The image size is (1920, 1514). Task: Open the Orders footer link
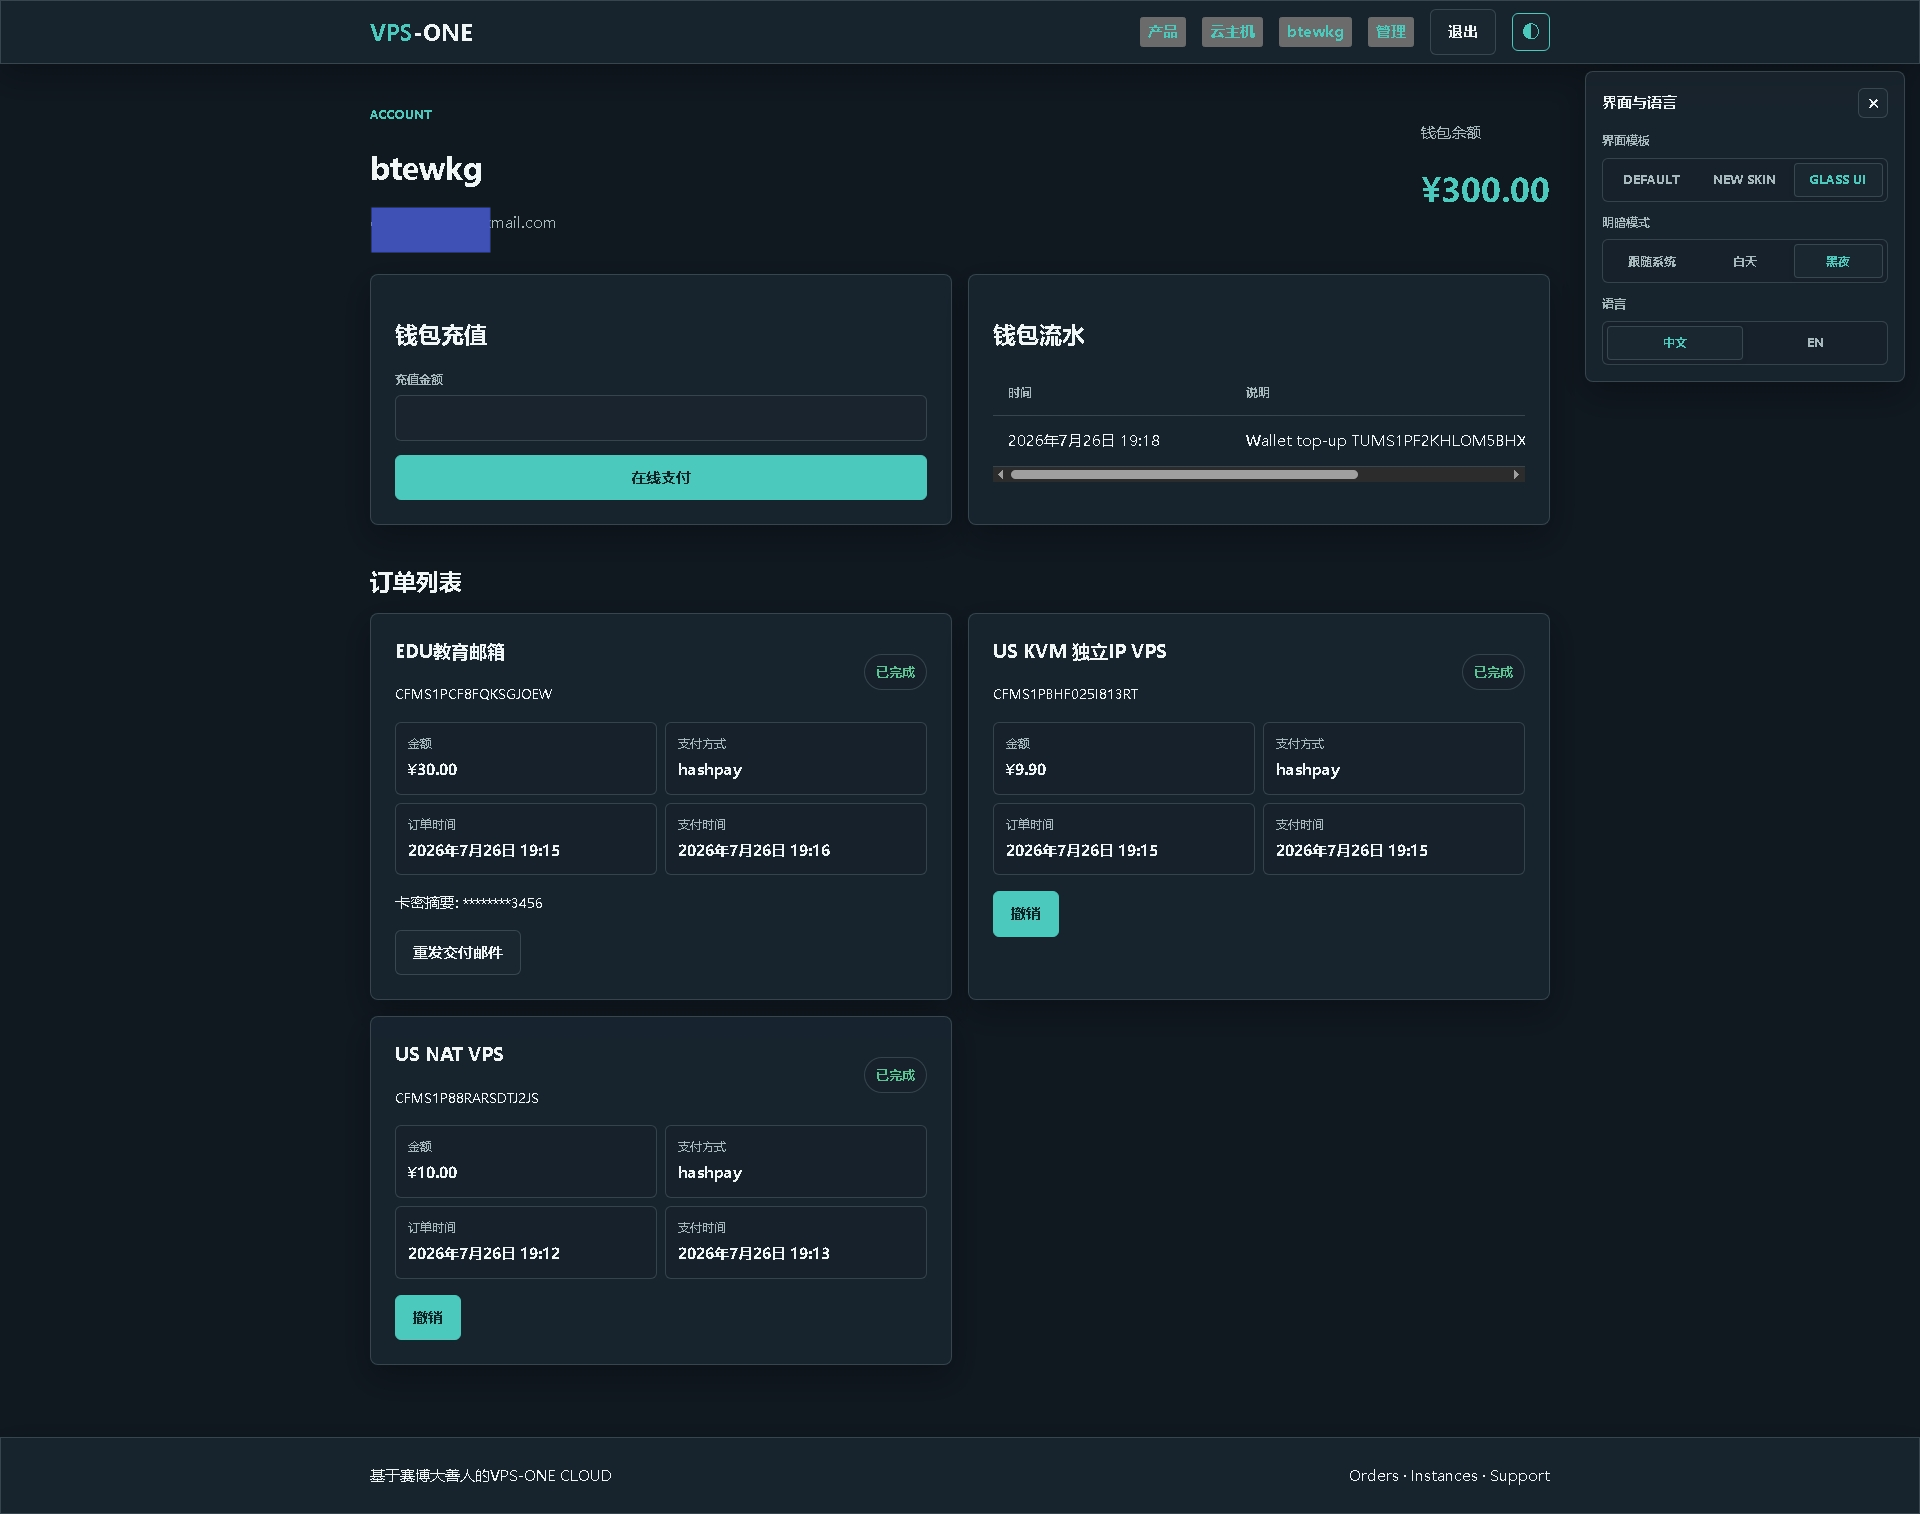tap(1373, 1476)
